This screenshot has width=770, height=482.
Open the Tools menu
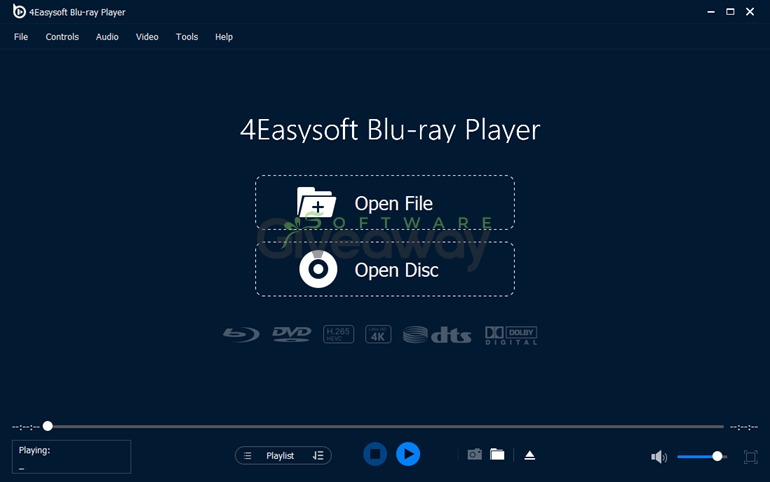[187, 37]
